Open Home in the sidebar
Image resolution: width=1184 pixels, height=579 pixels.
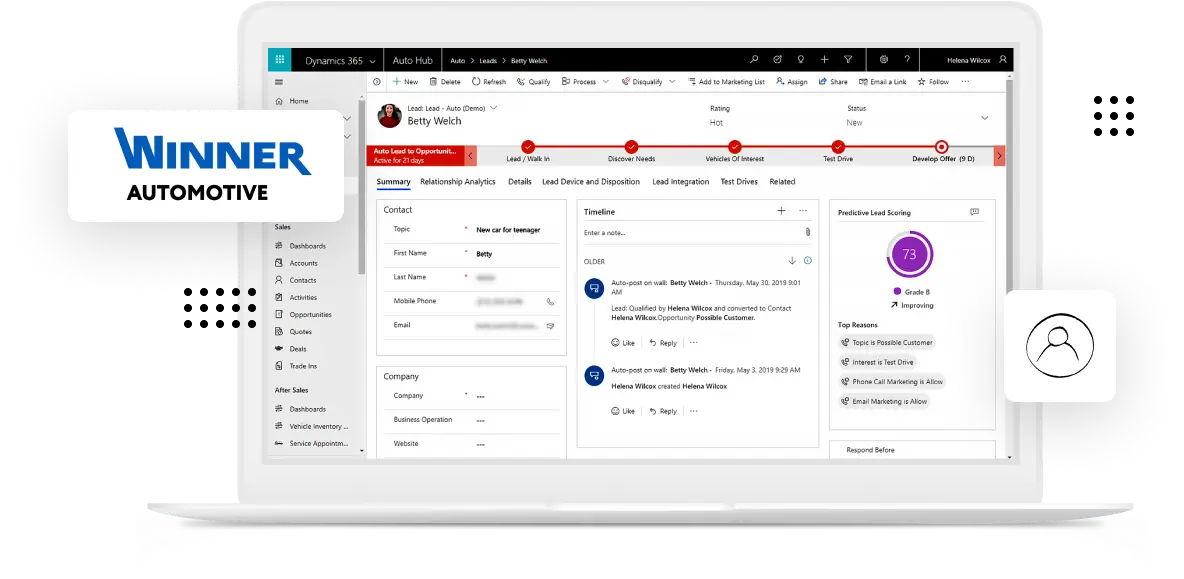point(292,101)
